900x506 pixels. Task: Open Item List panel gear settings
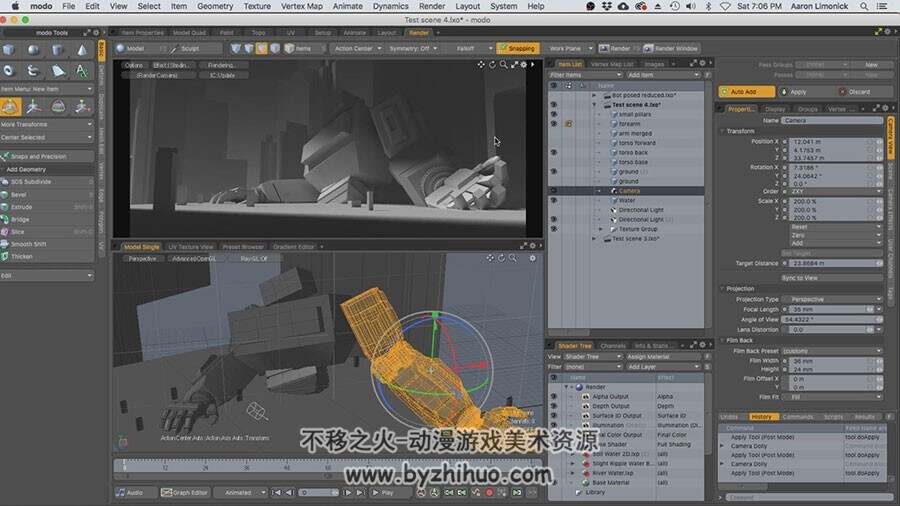coord(702,64)
